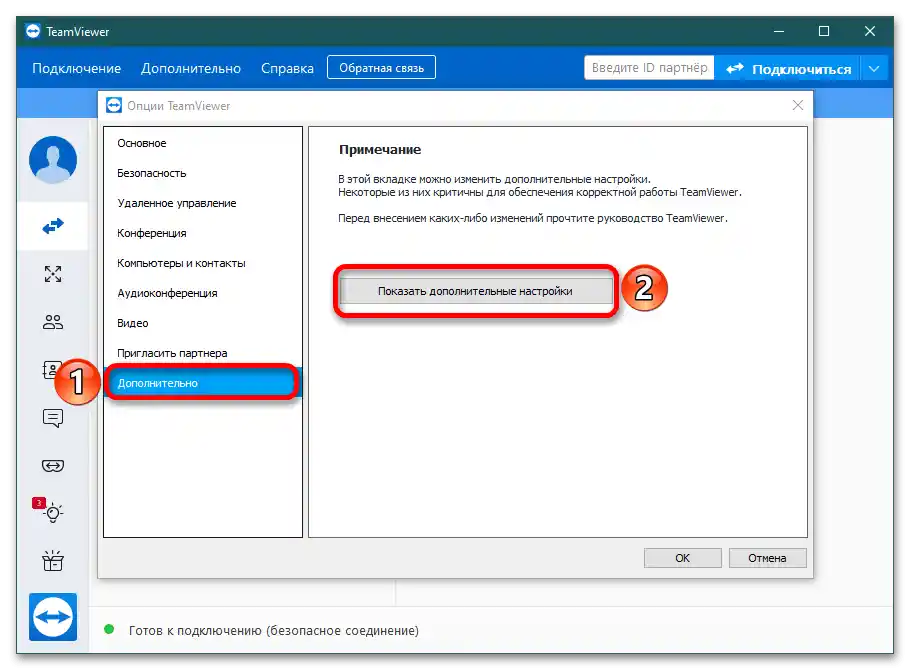Focus the partner ID input field
This screenshot has width=910, height=670.
[x=649, y=68]
